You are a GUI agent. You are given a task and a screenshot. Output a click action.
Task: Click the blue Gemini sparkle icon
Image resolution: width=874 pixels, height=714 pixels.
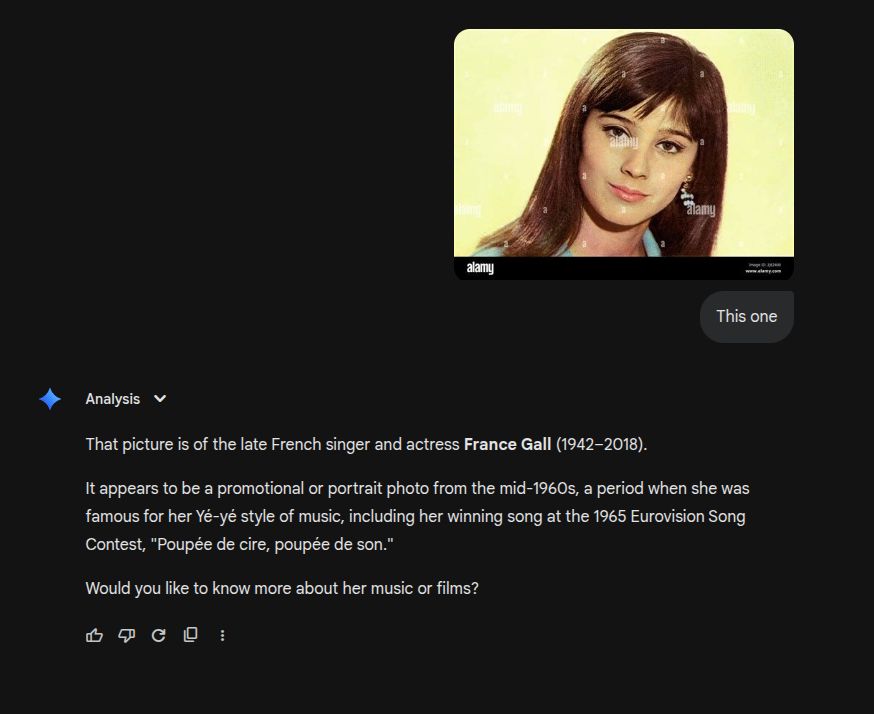tap(50, 399)
